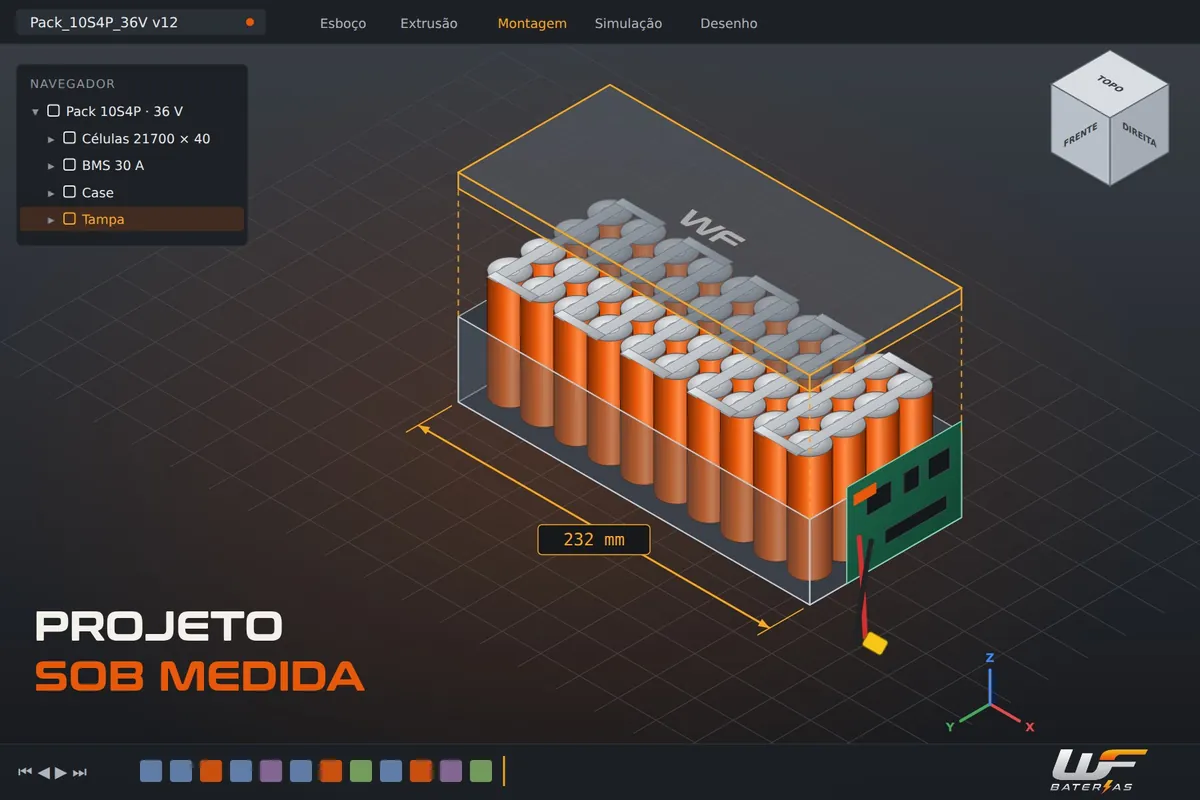Click the TOPO face of the view cube

pos(1110,83)
